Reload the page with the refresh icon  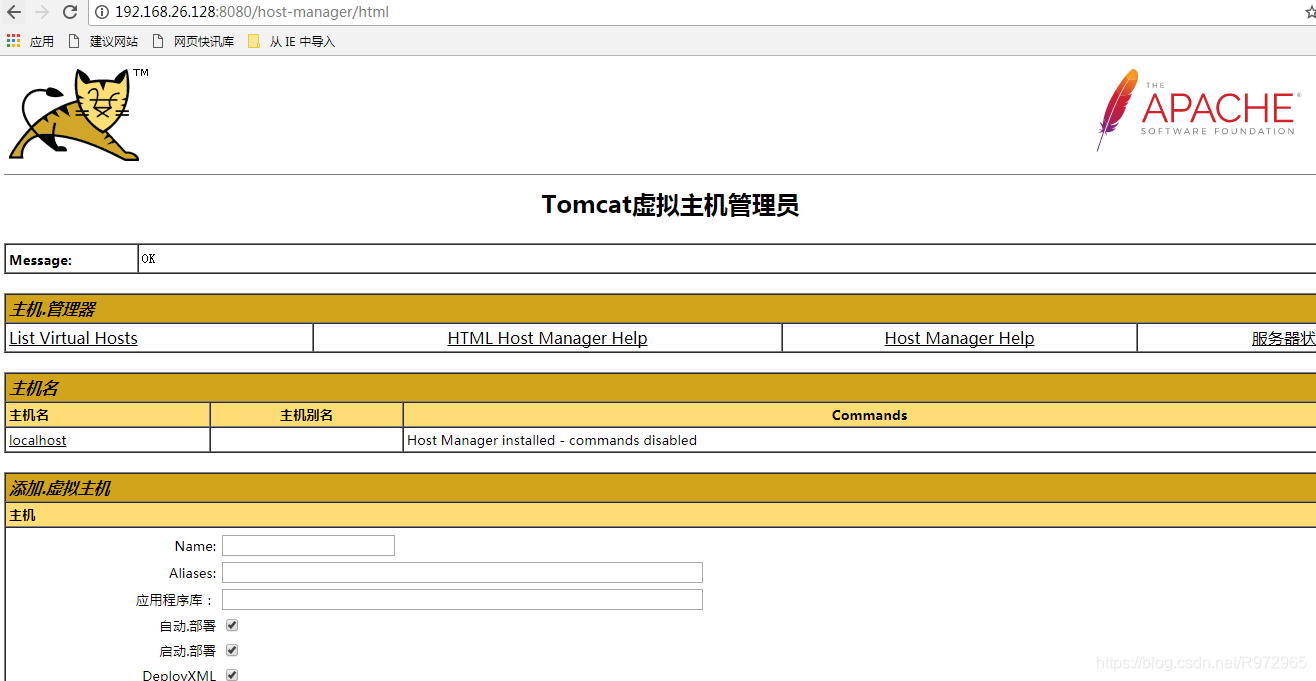pyautogui.click(x=70, y=12)
